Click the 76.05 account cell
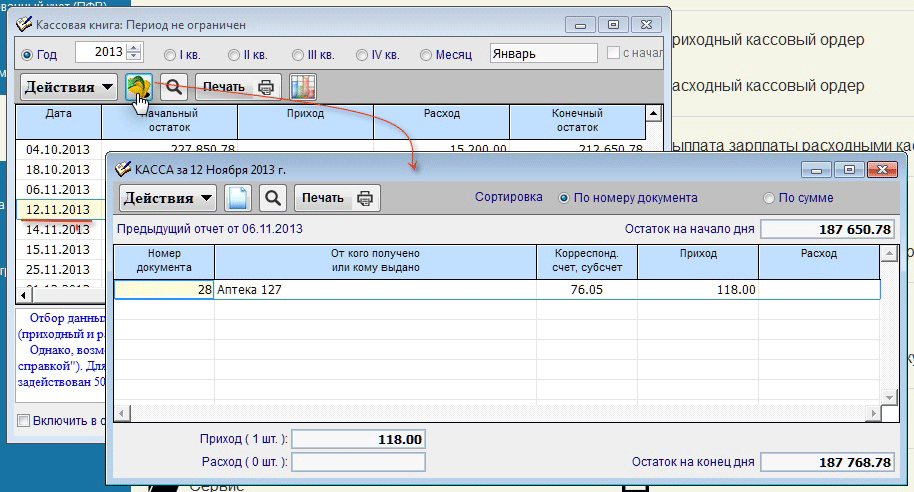Viewport: 914px width, 492px height. 587,290
